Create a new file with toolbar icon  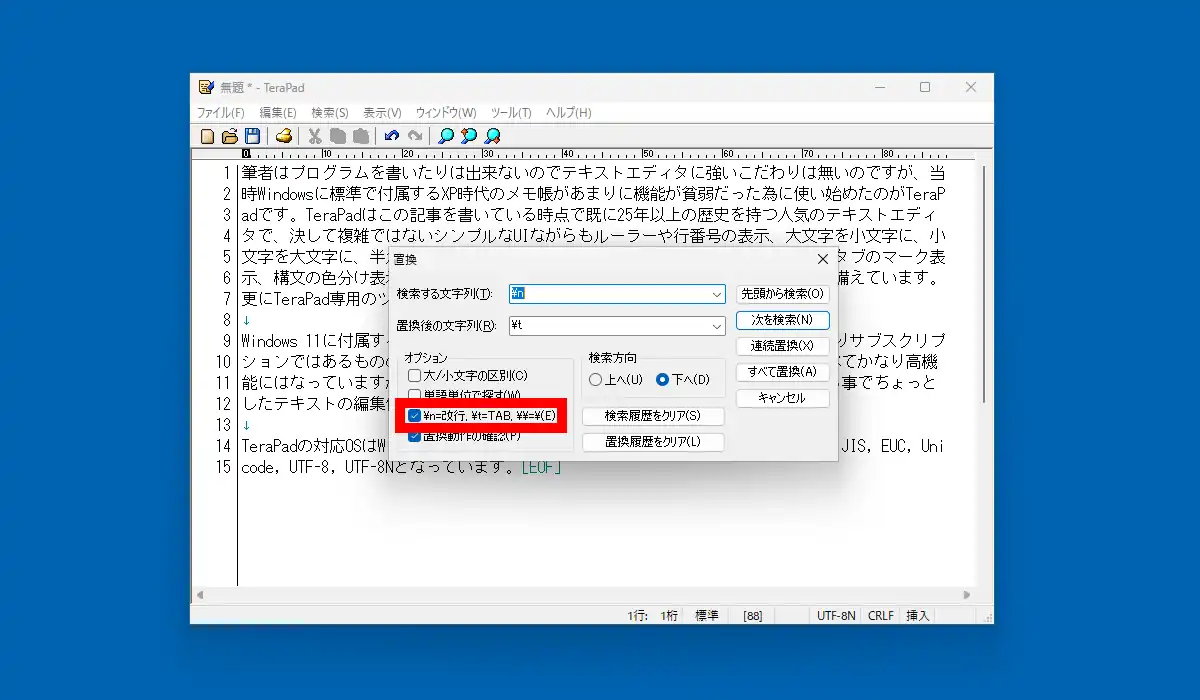(208, 136)
